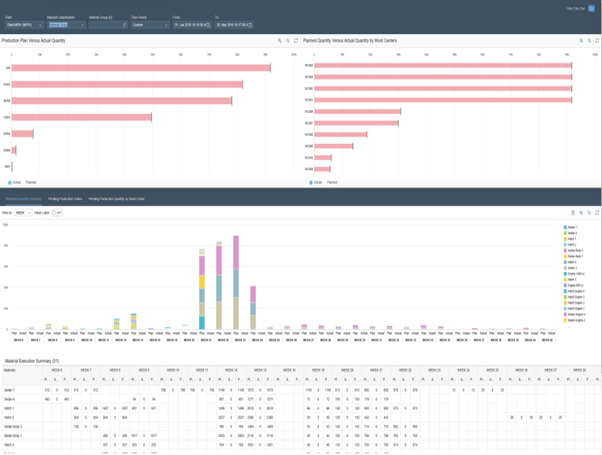Zoom in on Production Plan Versus Actual chart
602x455 pixels.
[280, 41]
